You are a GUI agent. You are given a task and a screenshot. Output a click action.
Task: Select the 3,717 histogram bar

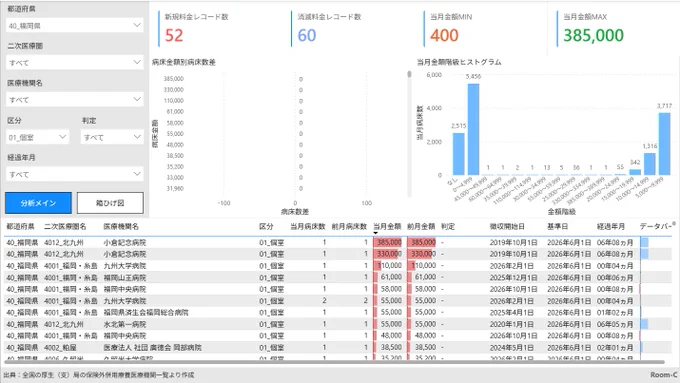pos(664,144)
